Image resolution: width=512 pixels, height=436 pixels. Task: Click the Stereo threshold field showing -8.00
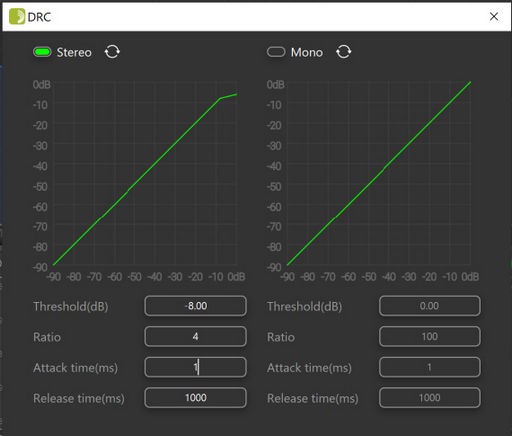[x=196, y=306]
